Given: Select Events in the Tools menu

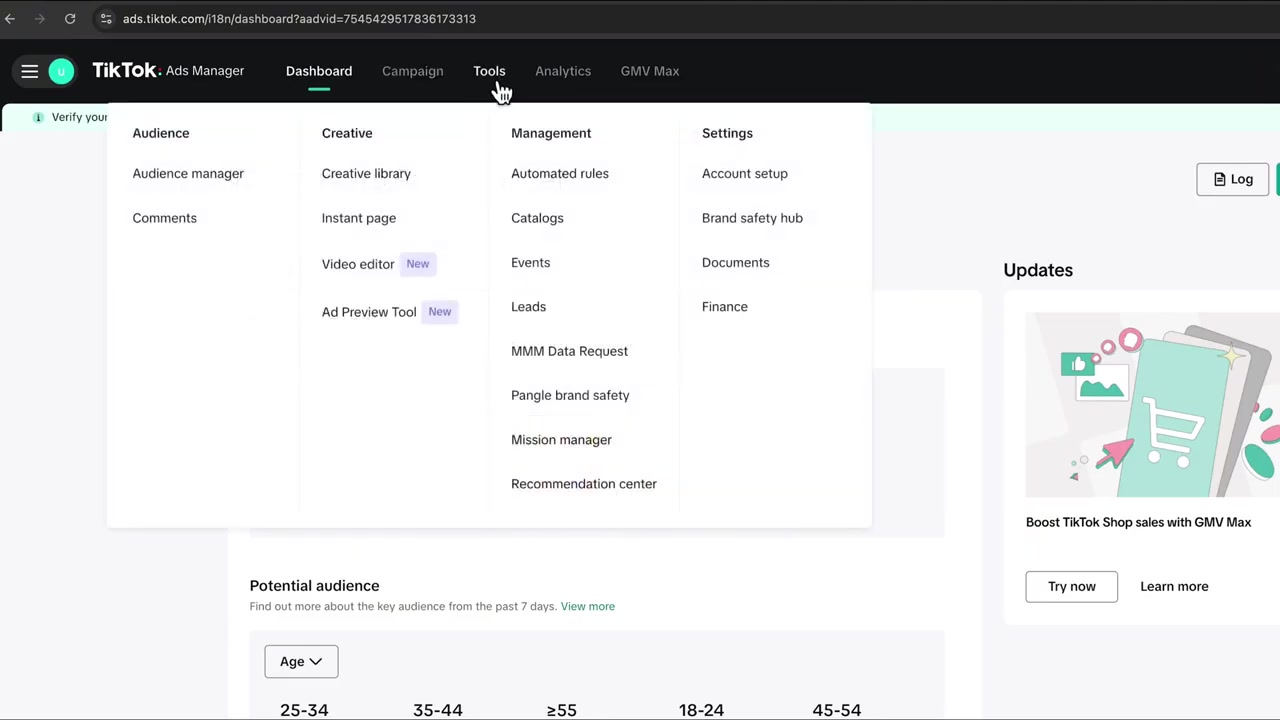Looking at the screenshot, I should (x=530, y=262).
